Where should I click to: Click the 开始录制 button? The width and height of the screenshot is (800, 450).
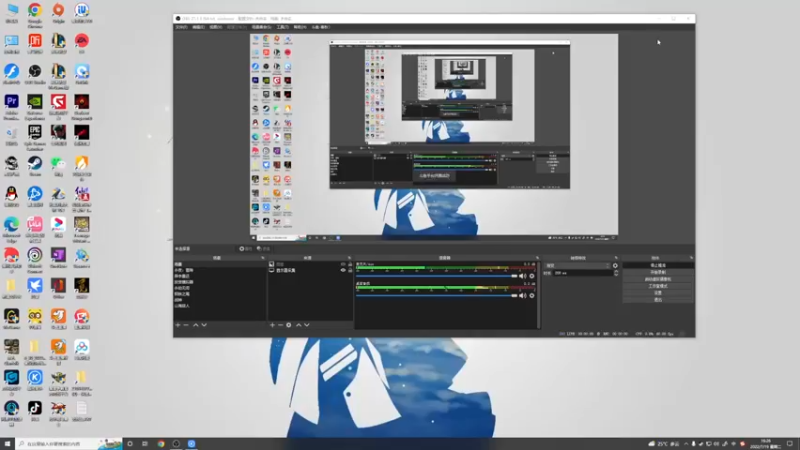coord(658,272)
